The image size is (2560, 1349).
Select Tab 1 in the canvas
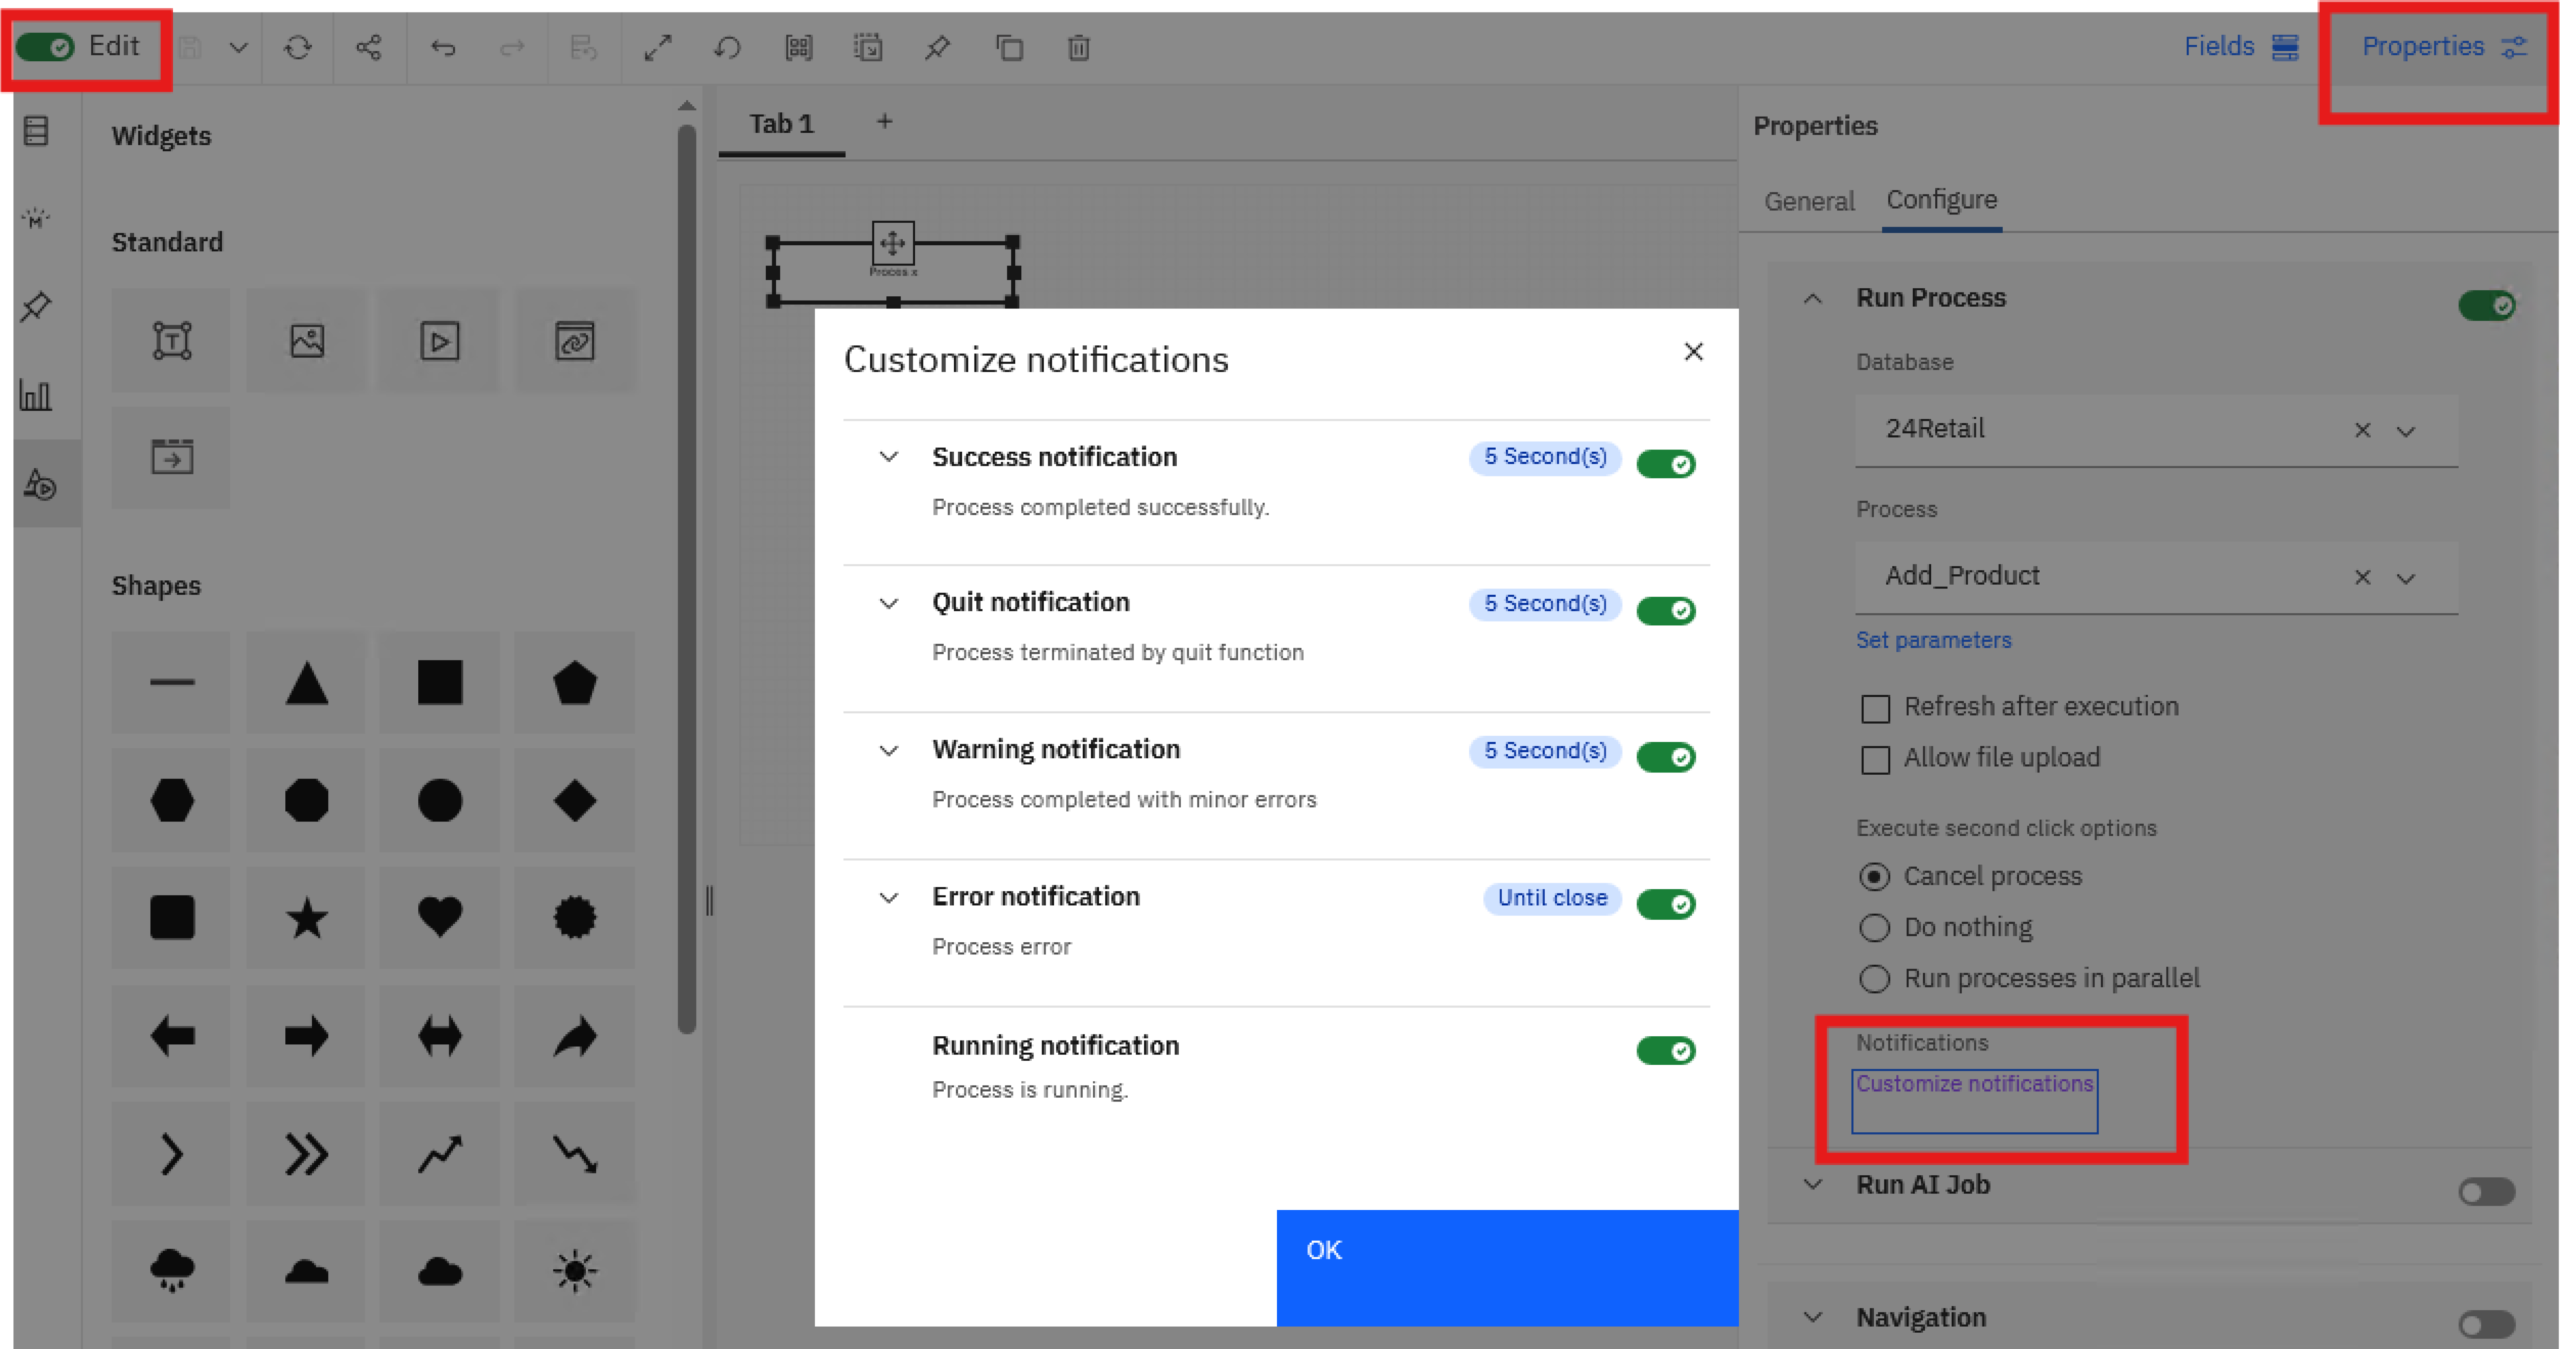click(782, 123)
